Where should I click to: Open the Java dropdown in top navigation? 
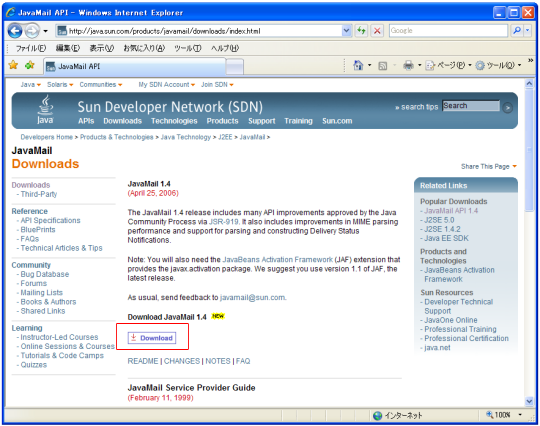(x=30, y=85)
